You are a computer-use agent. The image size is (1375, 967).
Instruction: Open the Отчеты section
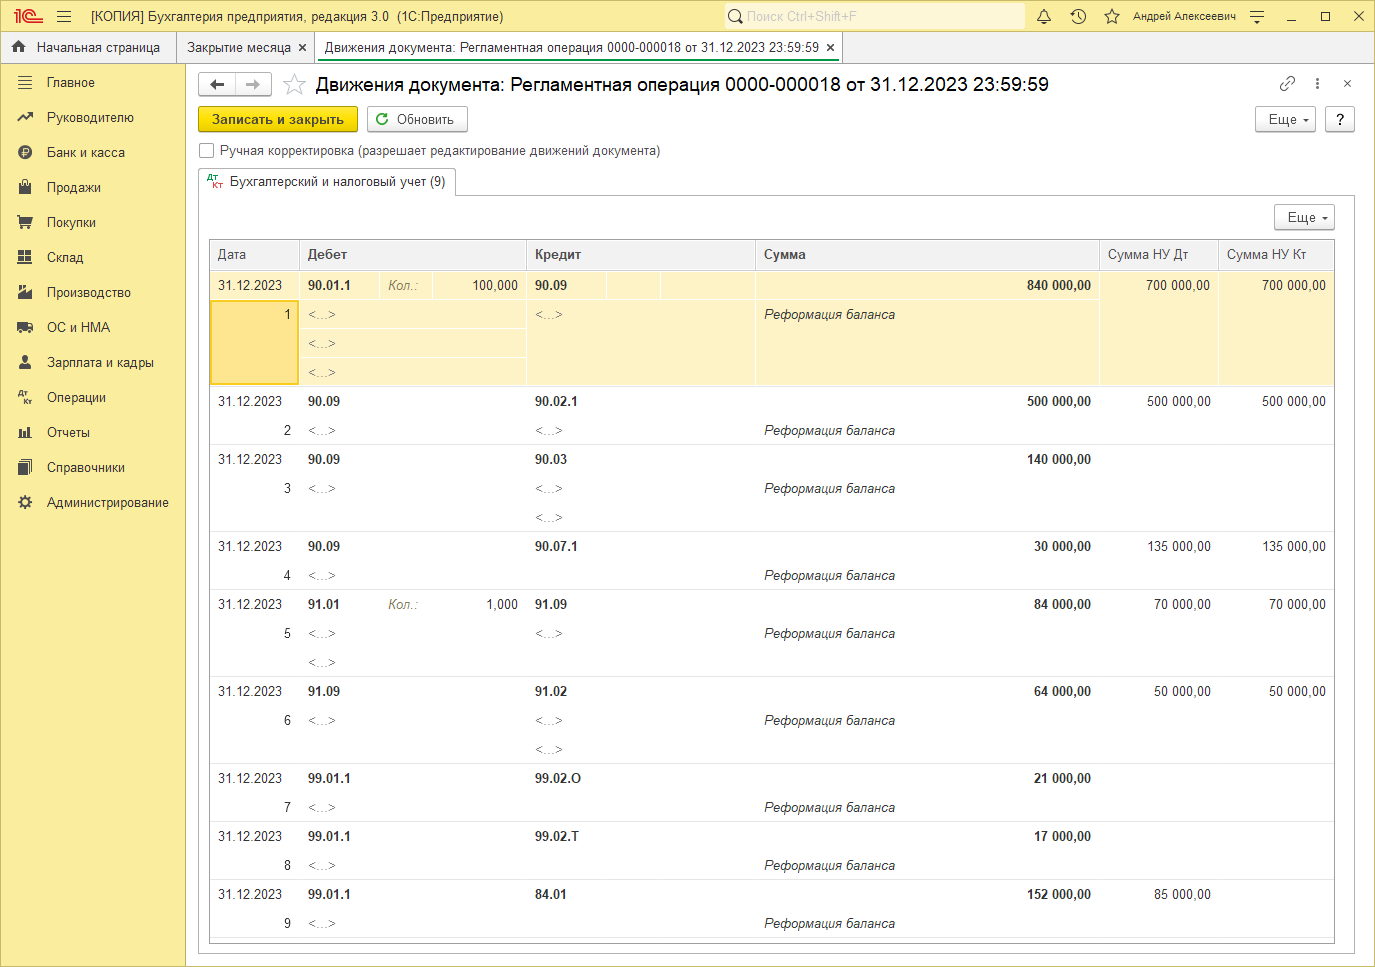[x=68, y=433]
